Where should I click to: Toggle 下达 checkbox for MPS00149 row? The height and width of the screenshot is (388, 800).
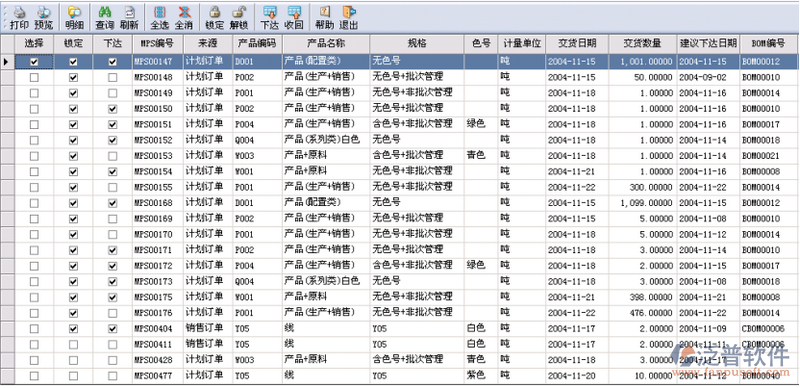pos(113,93)
